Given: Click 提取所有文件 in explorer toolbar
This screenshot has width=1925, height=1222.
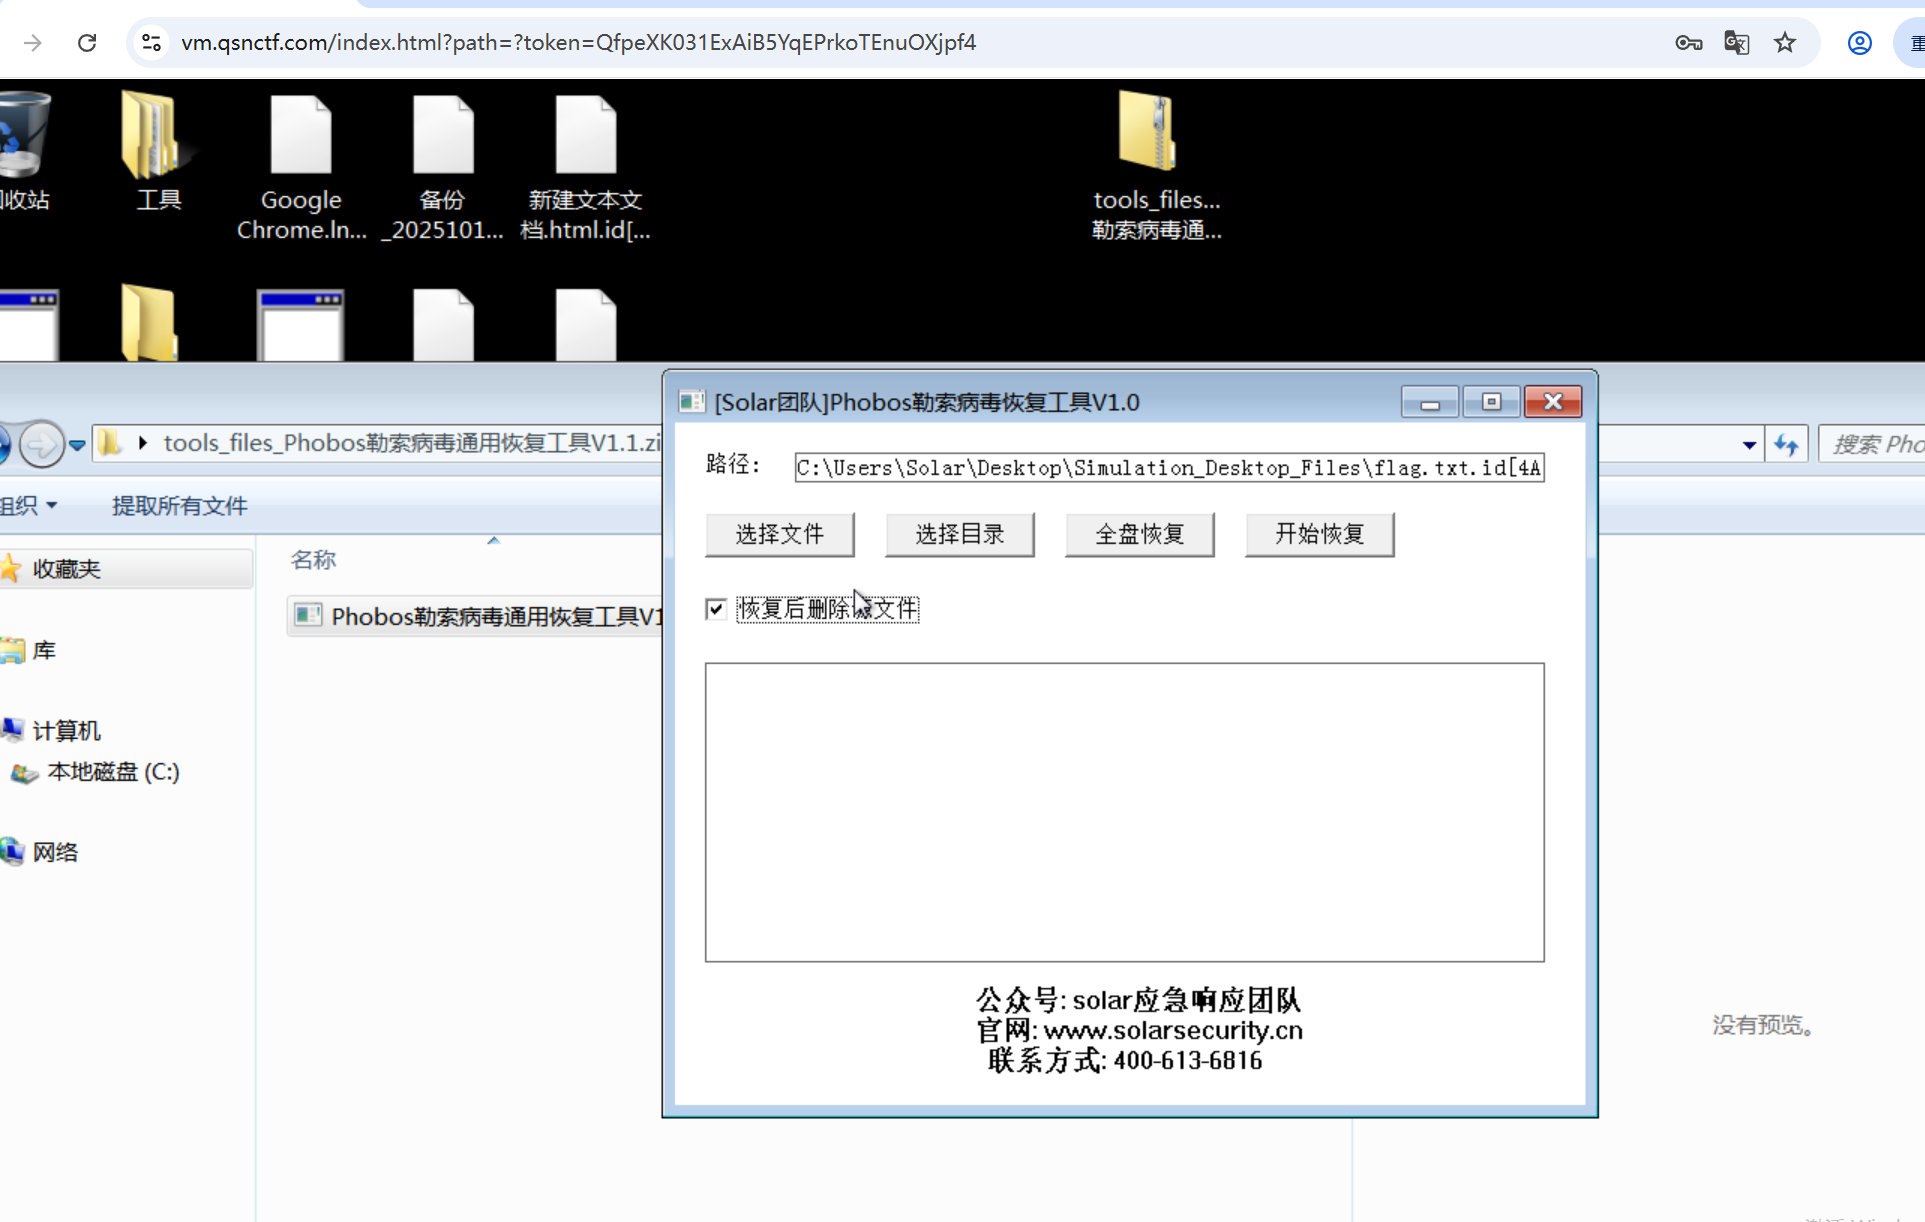Looking at the screenshot, I should tap(179, 506).
